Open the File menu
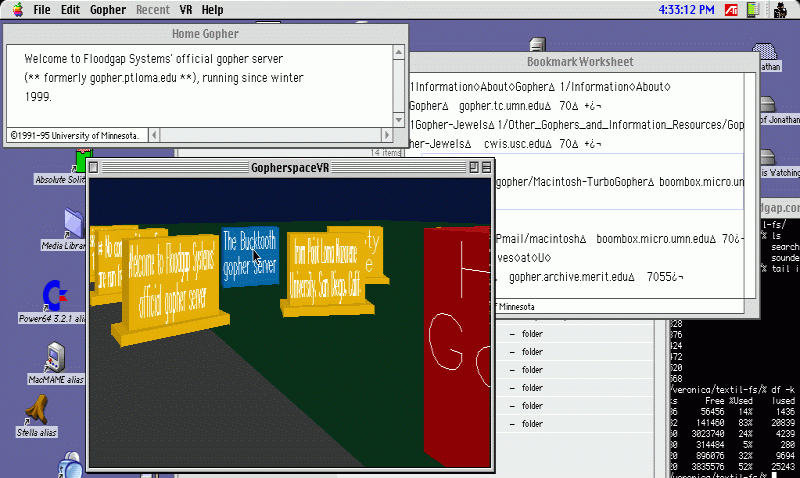Screen dimensions: 800x478 pyautogui.click(x=42, y=10)
